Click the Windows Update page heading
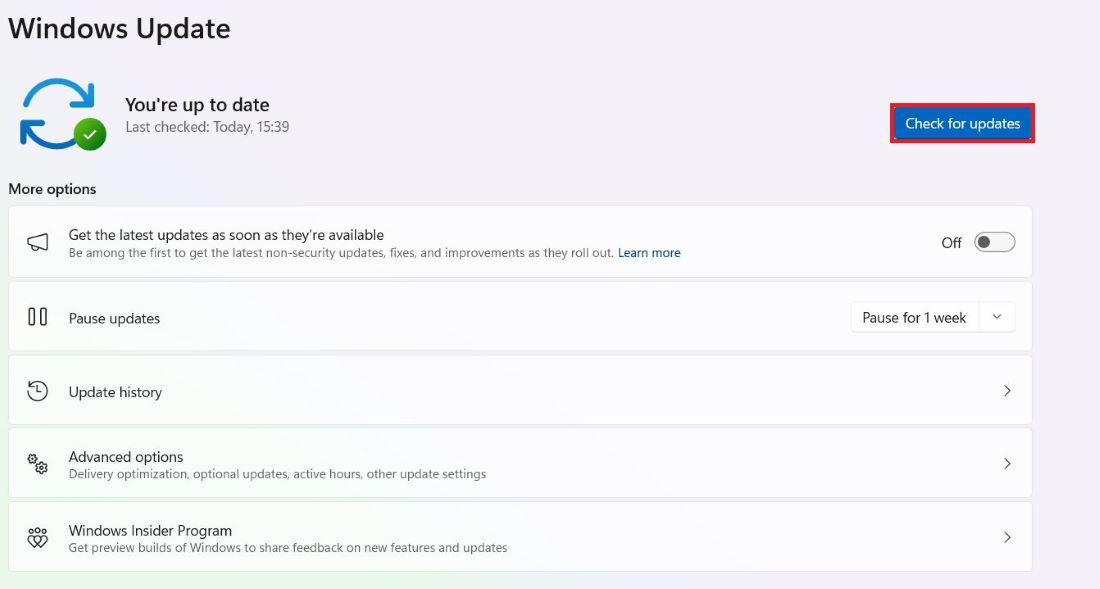 click(x=119, y=28)
